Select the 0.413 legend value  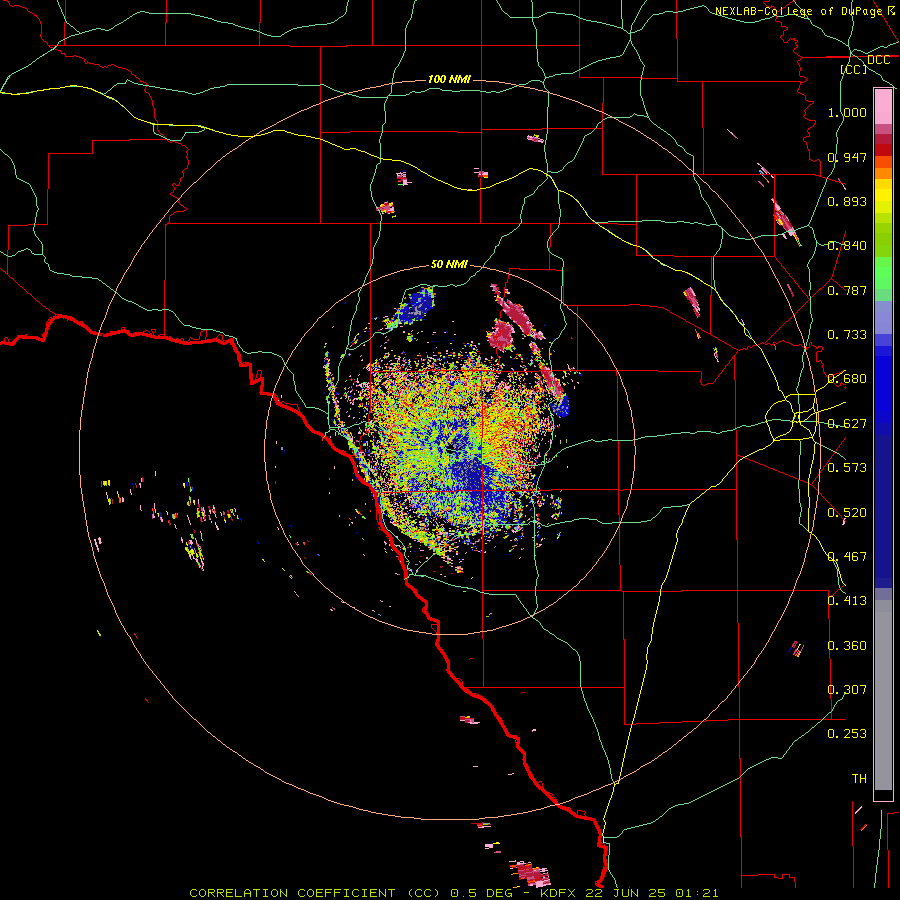(847, 600)
